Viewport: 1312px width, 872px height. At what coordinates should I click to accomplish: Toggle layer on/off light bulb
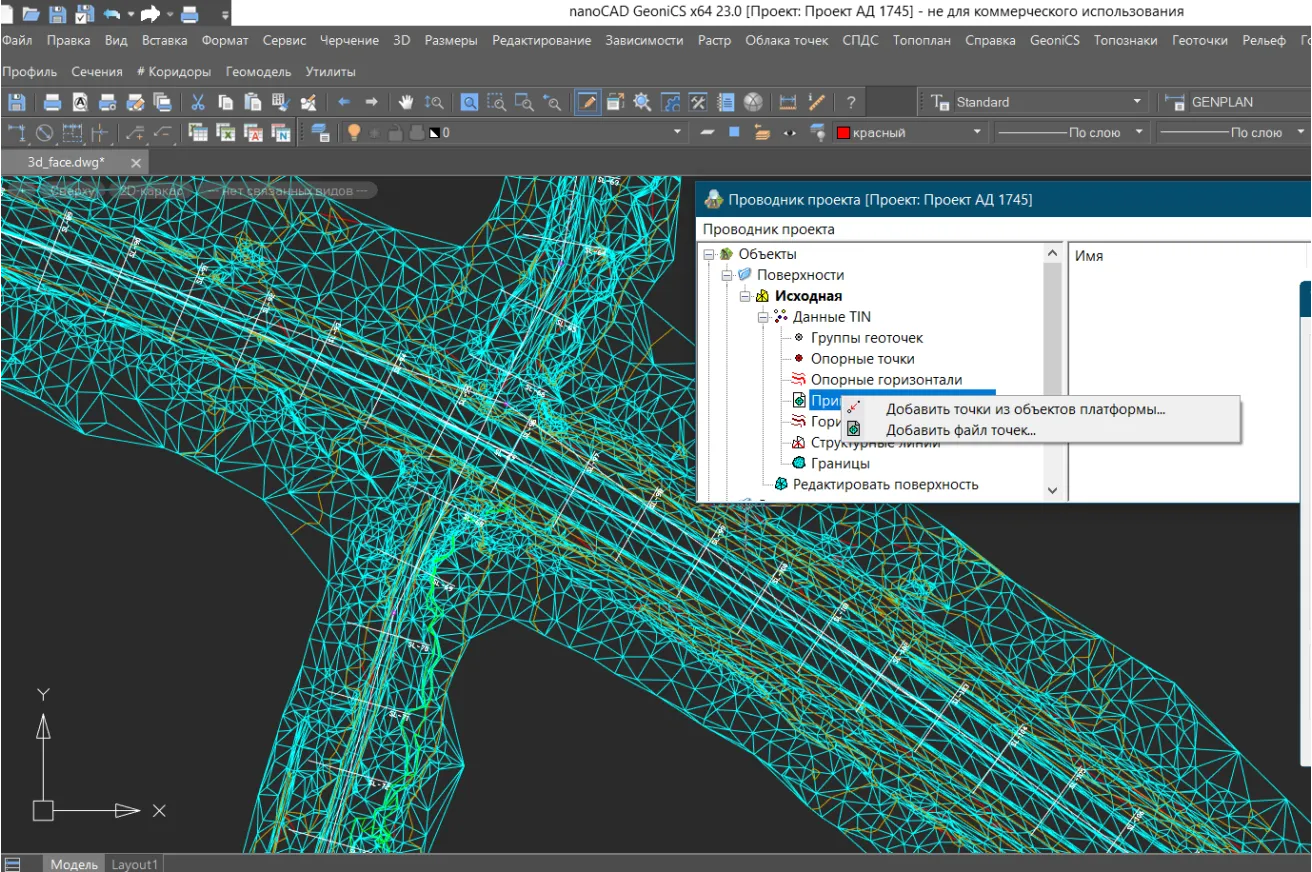pos(353,132)
